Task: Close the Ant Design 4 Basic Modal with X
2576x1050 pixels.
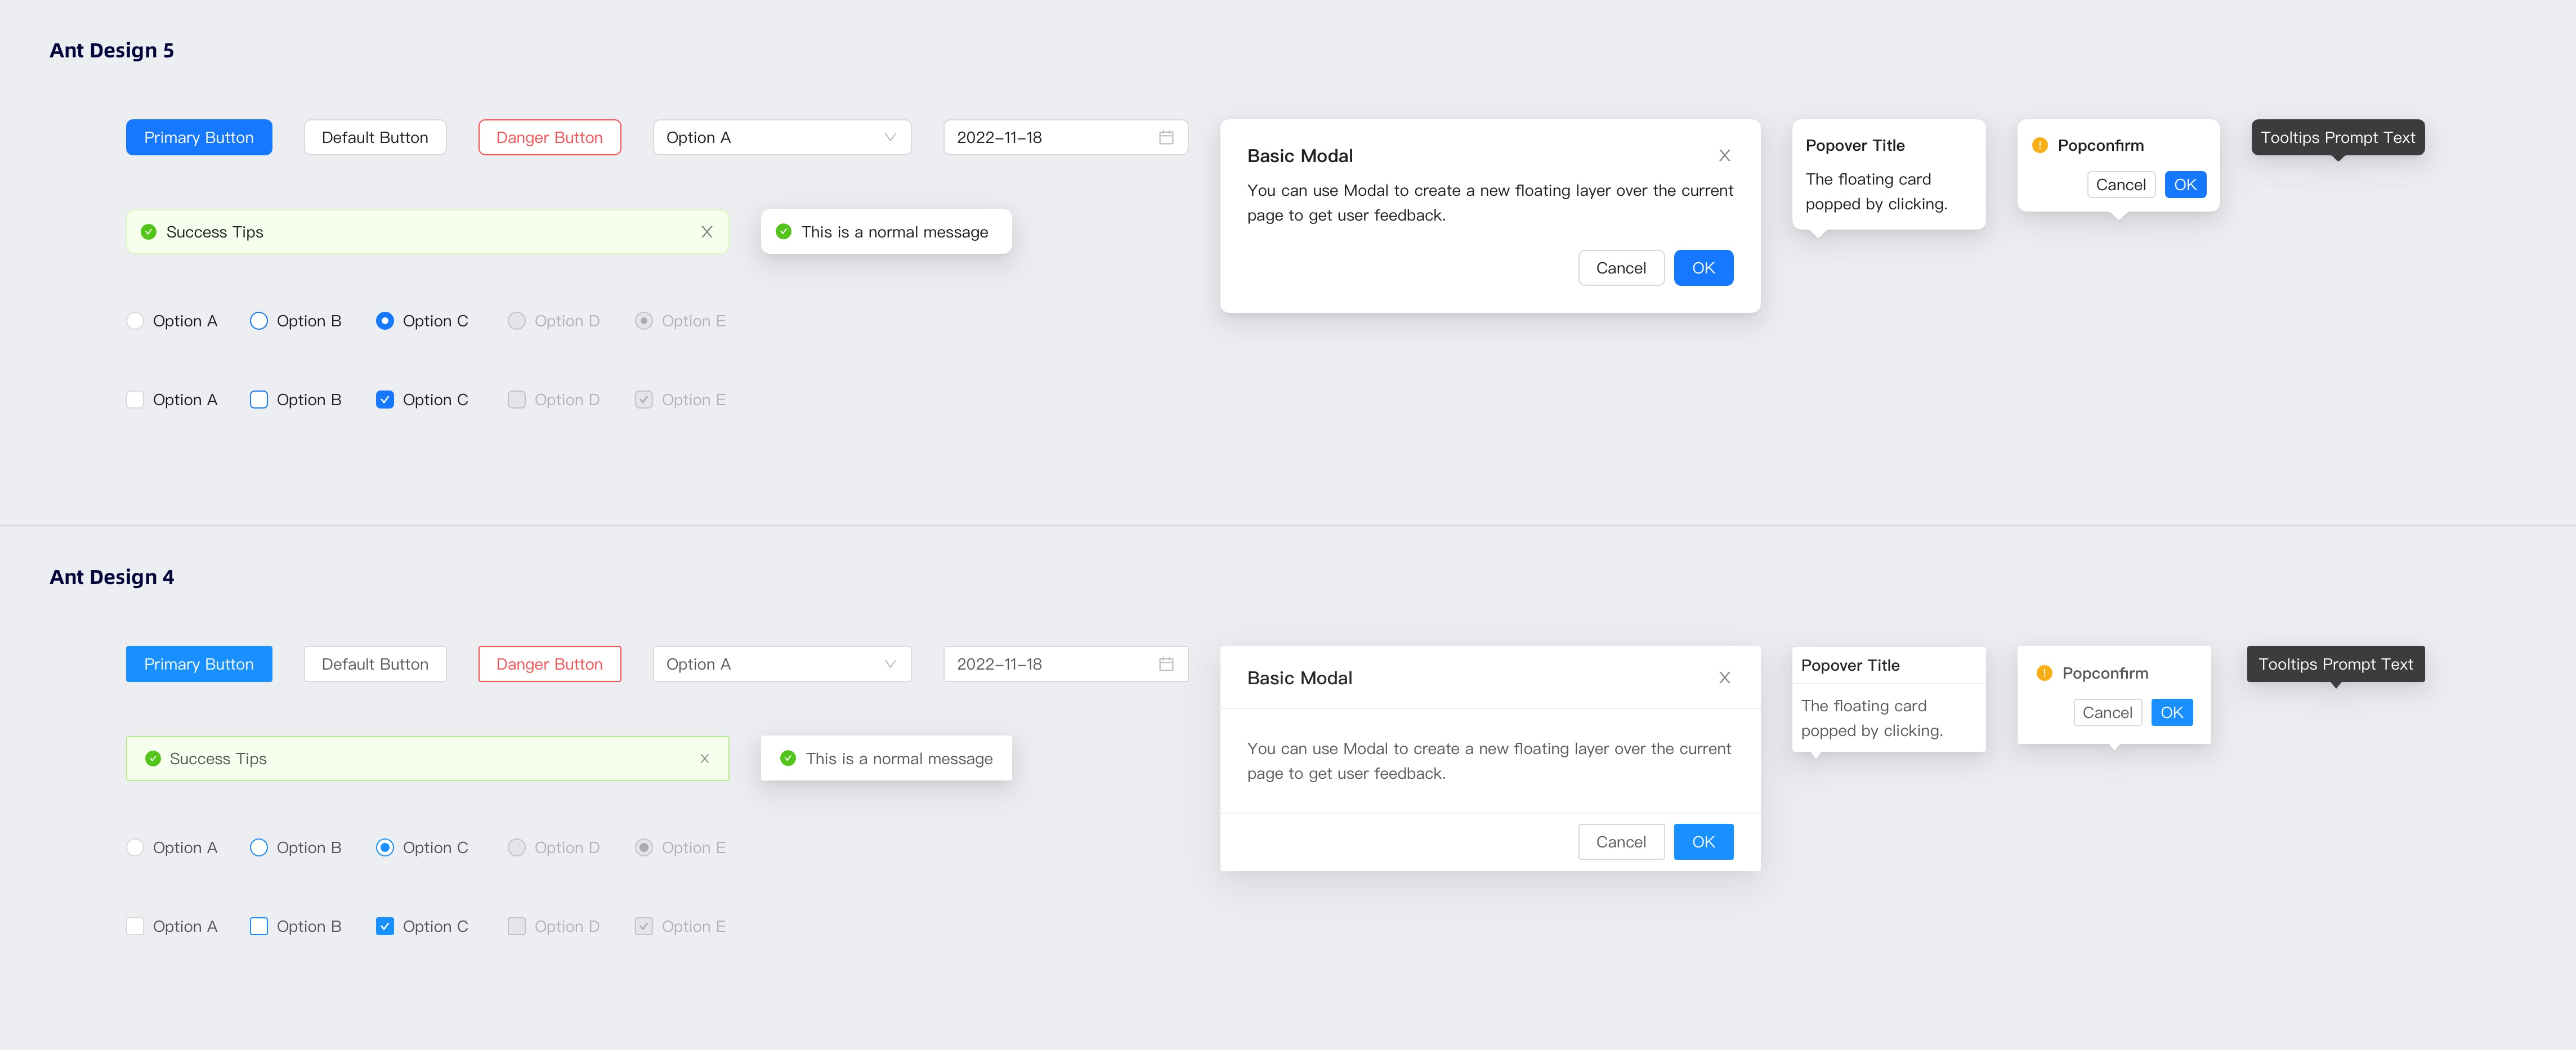Action: click(x=1724, y=678)
